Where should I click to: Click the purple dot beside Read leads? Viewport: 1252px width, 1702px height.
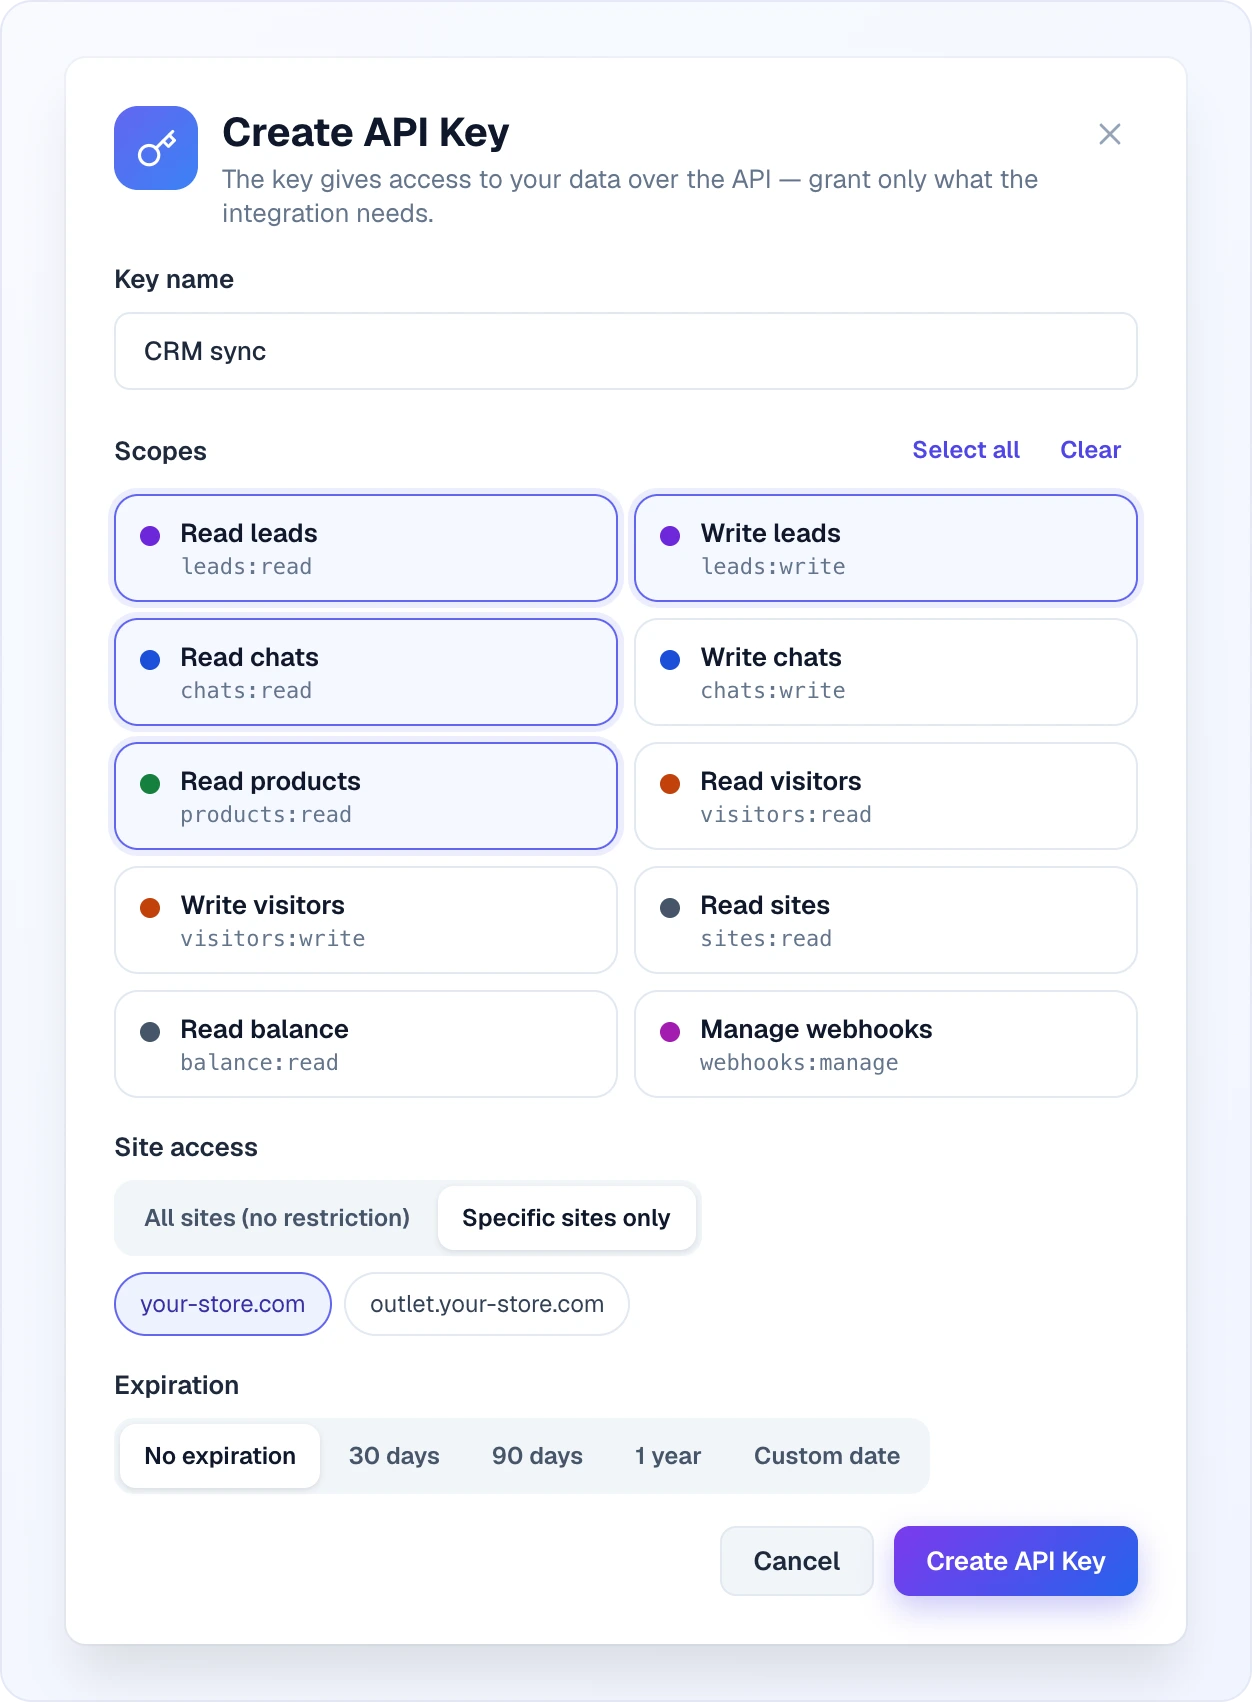pos(150,536)
